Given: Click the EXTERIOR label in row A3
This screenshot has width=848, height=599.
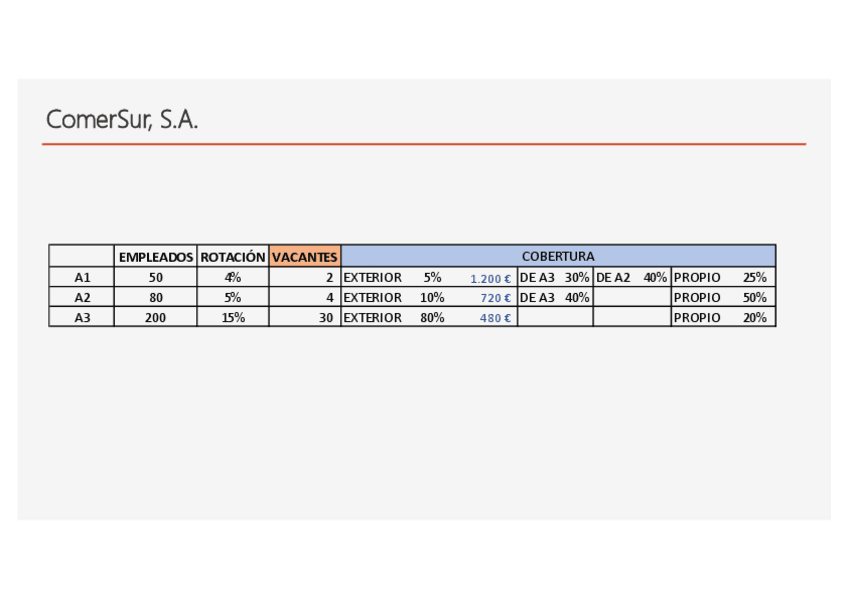Looking at the screenshot, I should pos(373,317).
